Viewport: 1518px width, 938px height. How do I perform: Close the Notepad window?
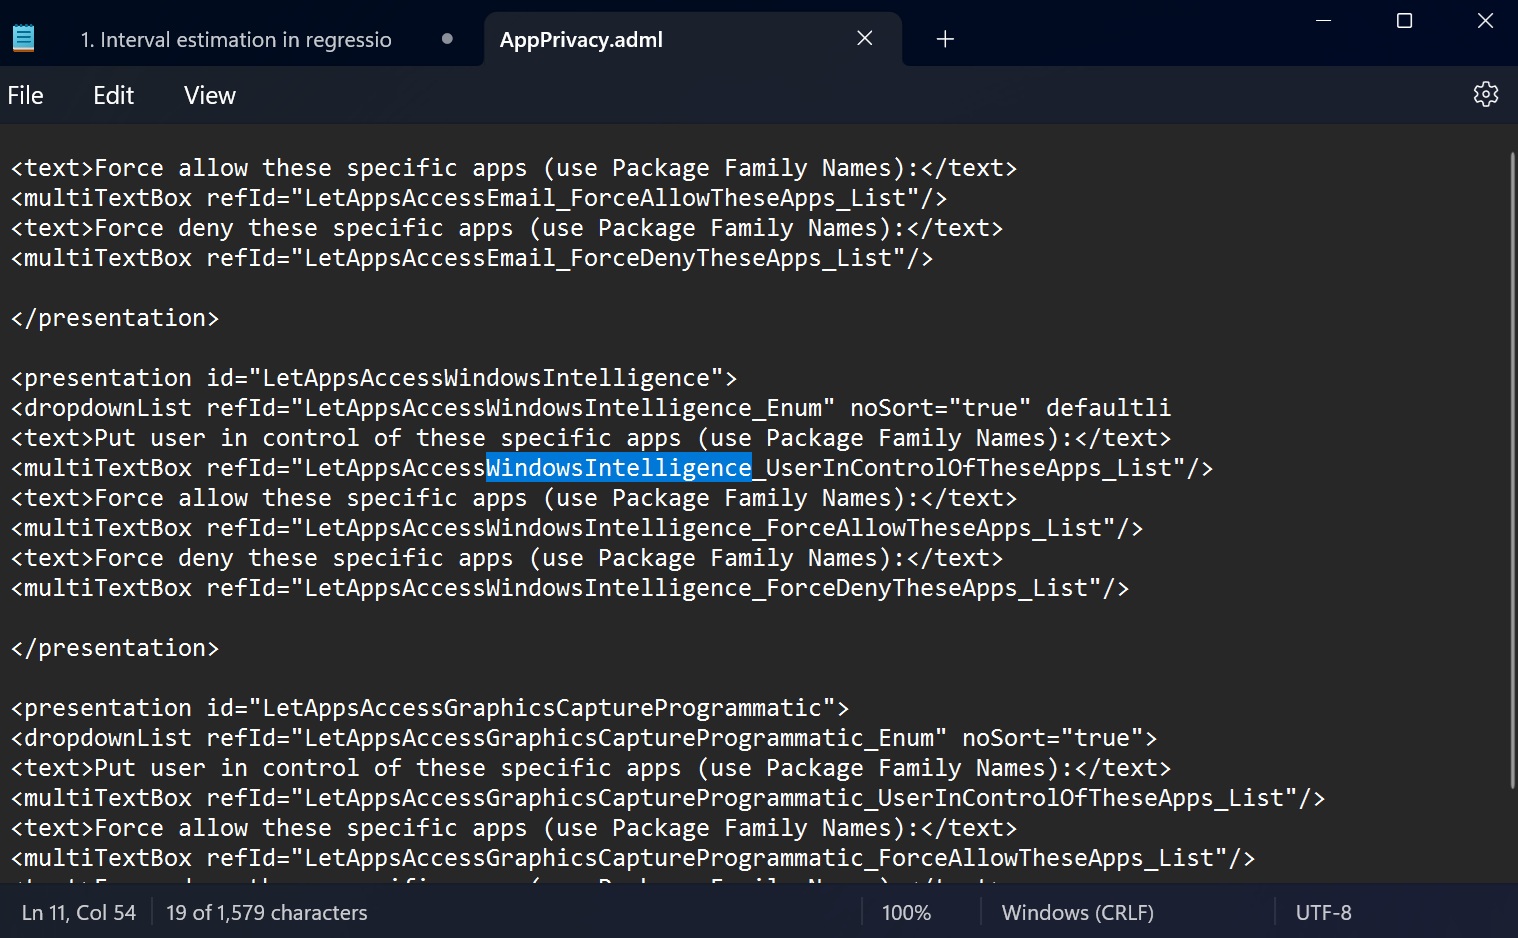pos(1485,20)
